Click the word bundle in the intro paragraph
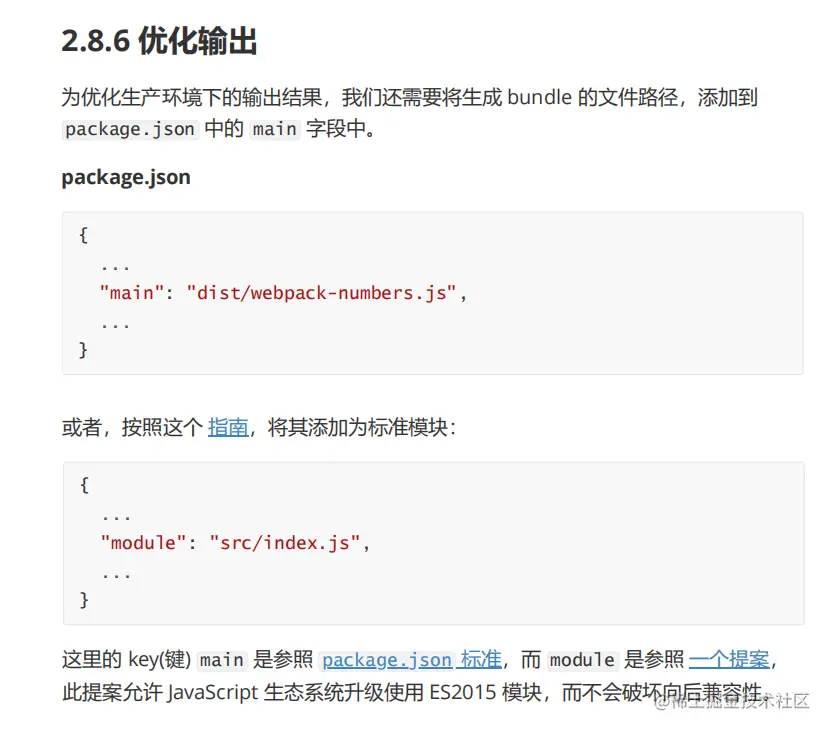831x732 pixels. [540, 98]
